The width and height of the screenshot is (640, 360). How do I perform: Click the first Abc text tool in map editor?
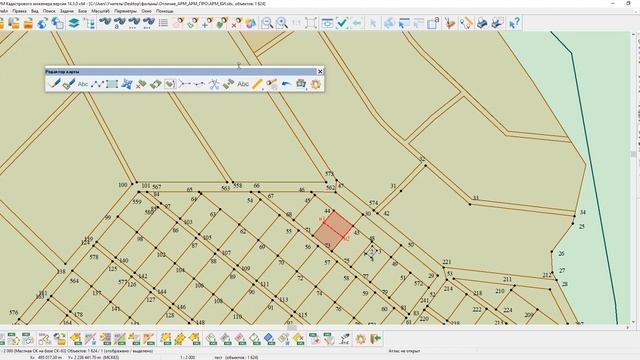pos(83,84)
